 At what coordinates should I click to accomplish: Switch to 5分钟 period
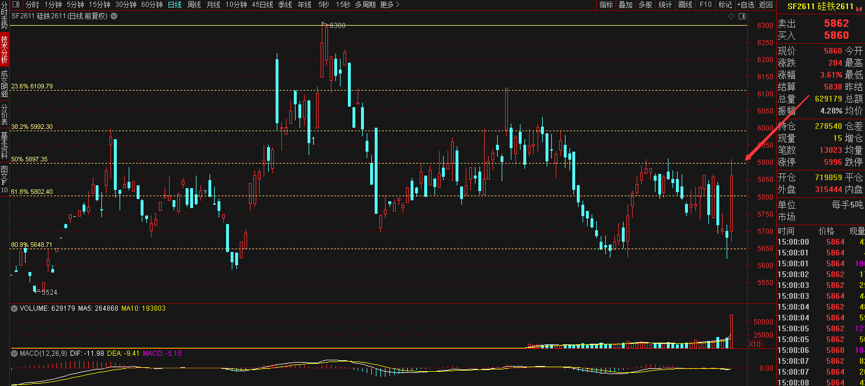click(76, 5)
